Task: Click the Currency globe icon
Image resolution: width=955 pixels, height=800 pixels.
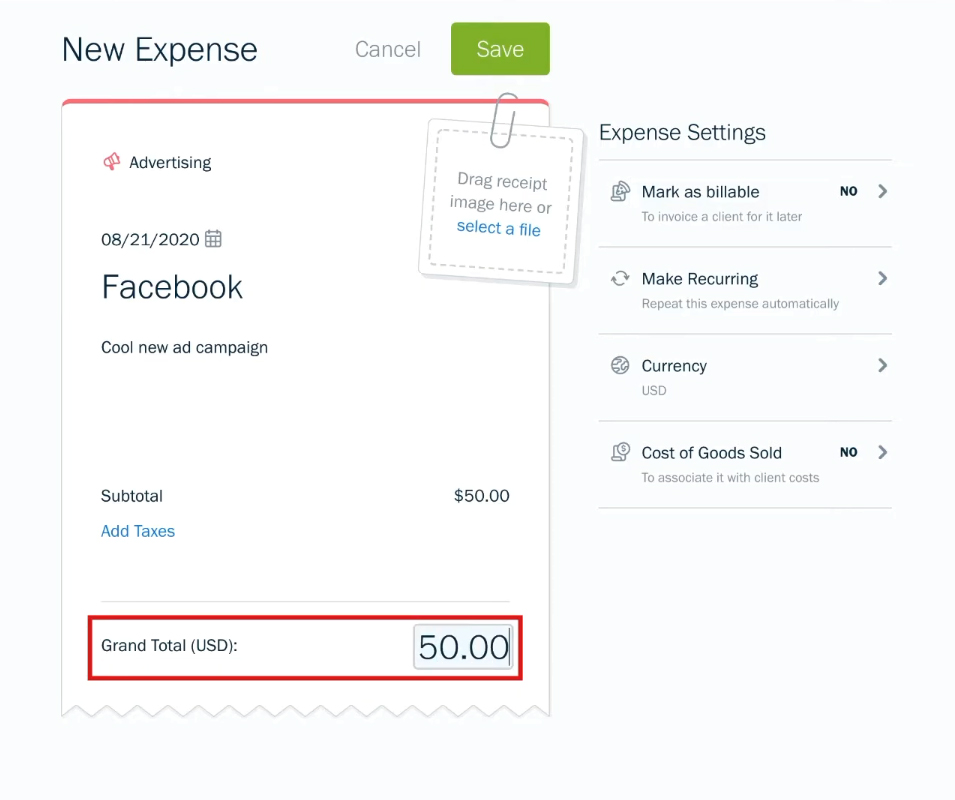Action: [620, 365]
